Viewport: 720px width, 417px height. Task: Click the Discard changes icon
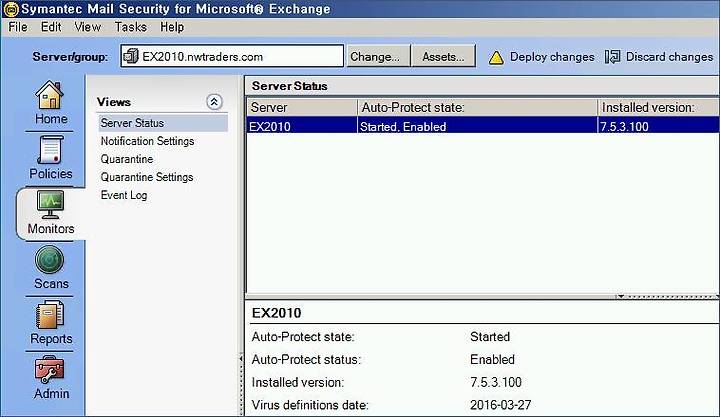coord(613,57)
